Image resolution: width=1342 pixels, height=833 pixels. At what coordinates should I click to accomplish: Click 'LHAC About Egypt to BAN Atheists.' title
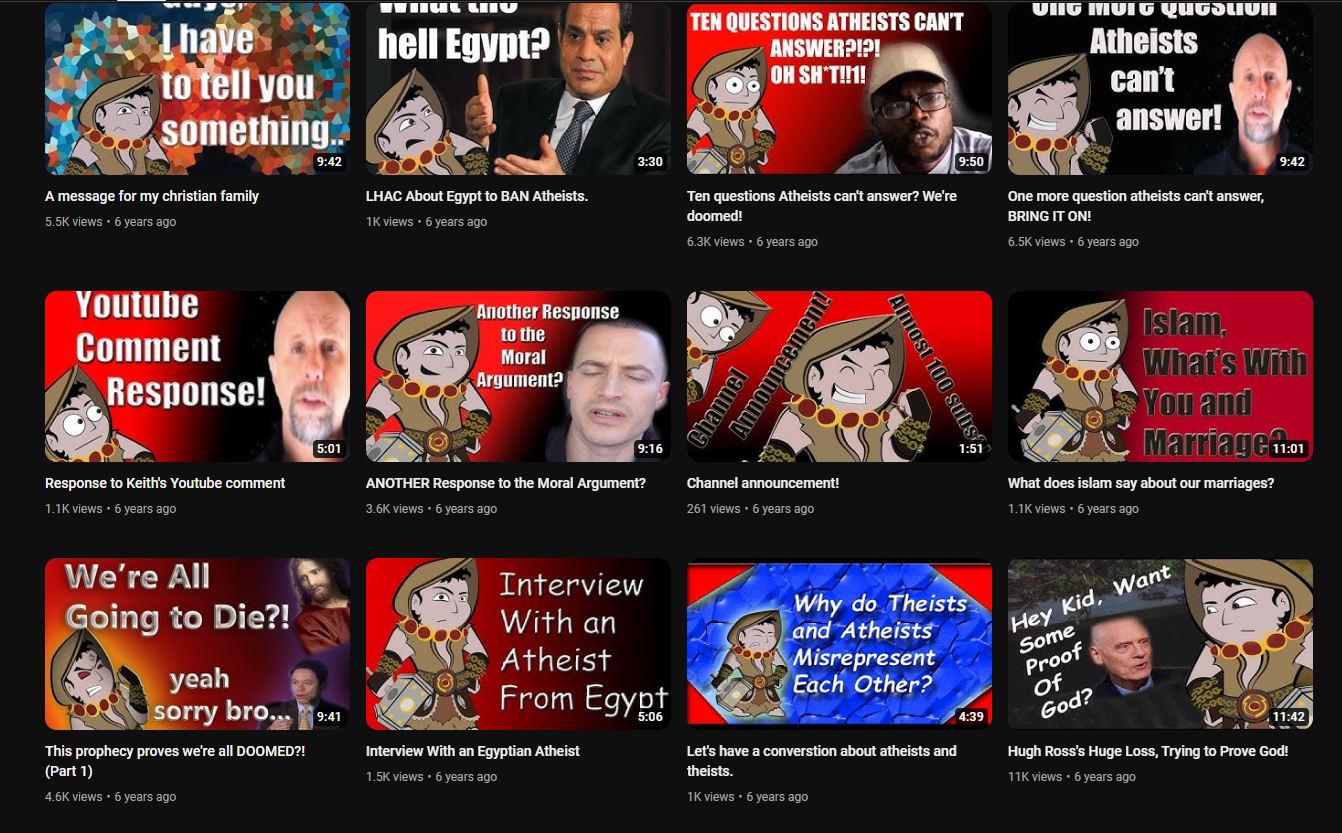[477, 196]
